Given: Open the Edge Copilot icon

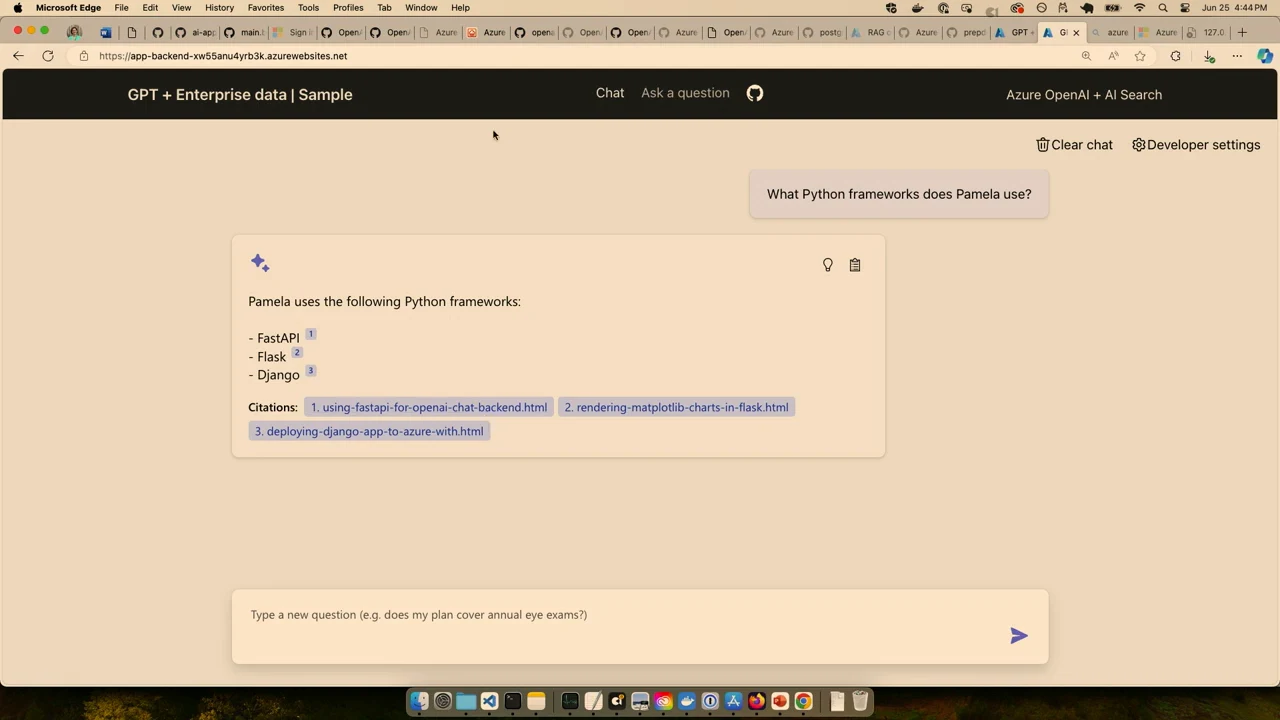Looking at the screenshot, I should click(1265, 56).
